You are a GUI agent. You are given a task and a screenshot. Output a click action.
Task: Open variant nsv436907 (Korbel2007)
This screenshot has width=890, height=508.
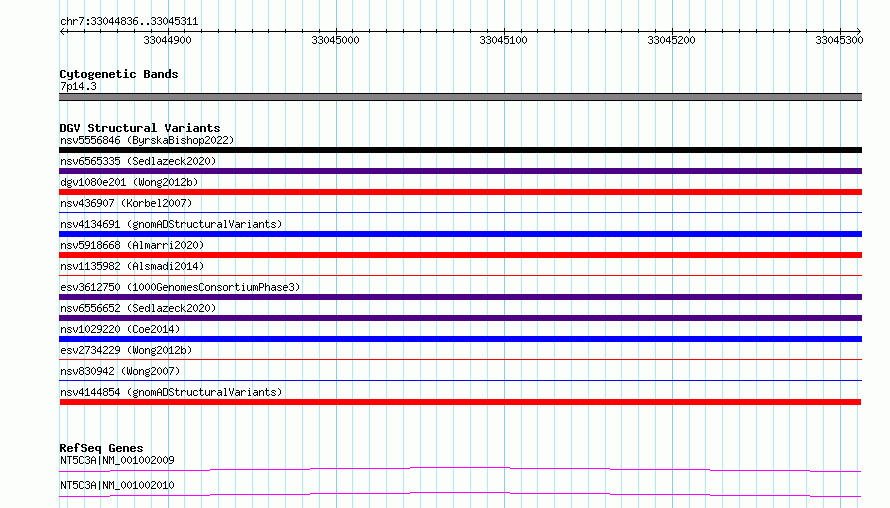(126, 203)
